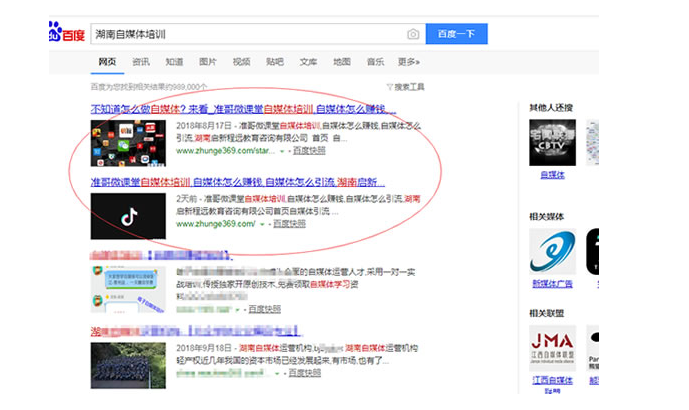Screen dimensions: 689x410
Task: Click the 其他人还搜 heading
Action: tap(551, 108)
